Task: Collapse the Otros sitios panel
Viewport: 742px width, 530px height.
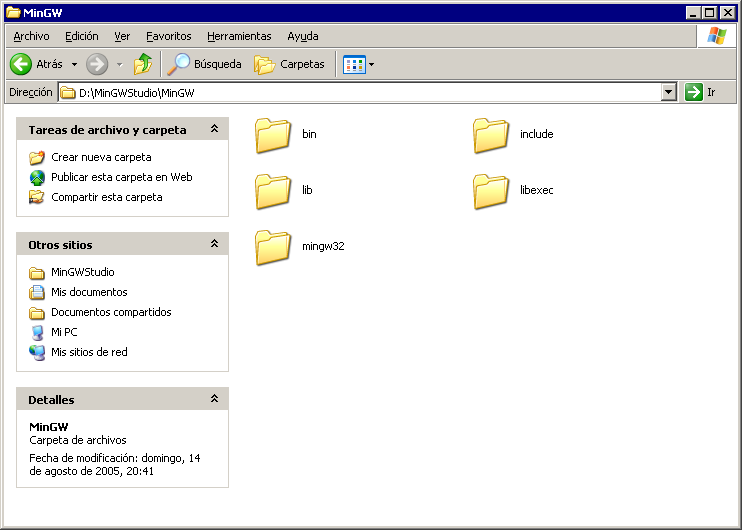Action: coord(214,244)
